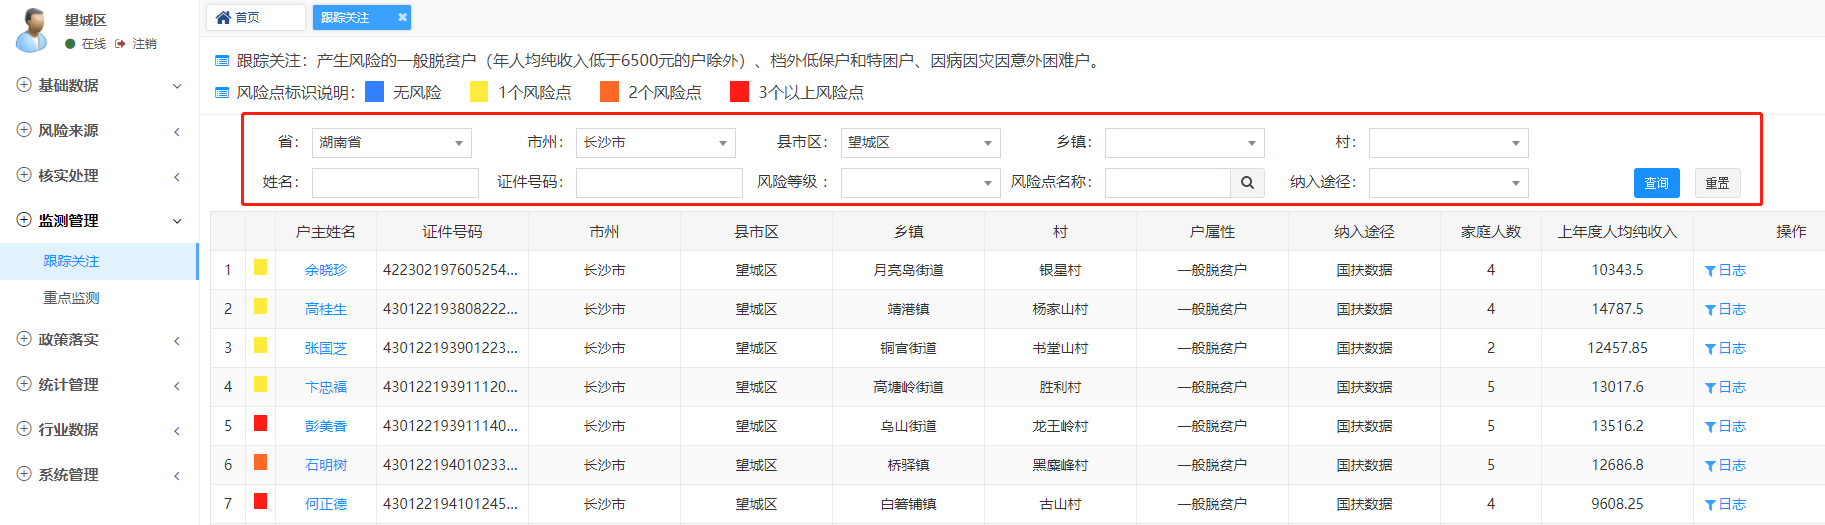Open 跟踪关注 in the sidebar
The height and width of the screenshot is (525, 1825).
point(99,261)
